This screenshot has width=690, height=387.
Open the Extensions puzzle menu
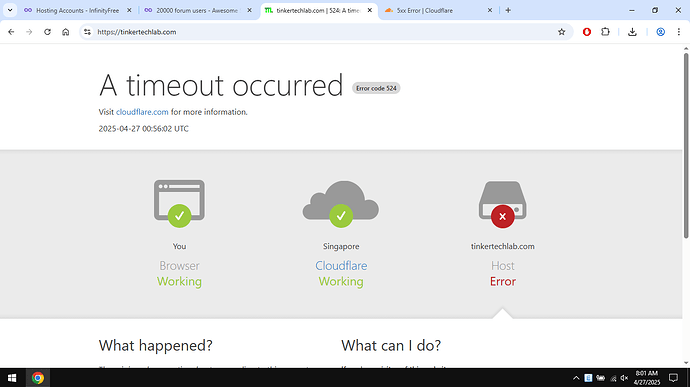[x=606, y=32]
